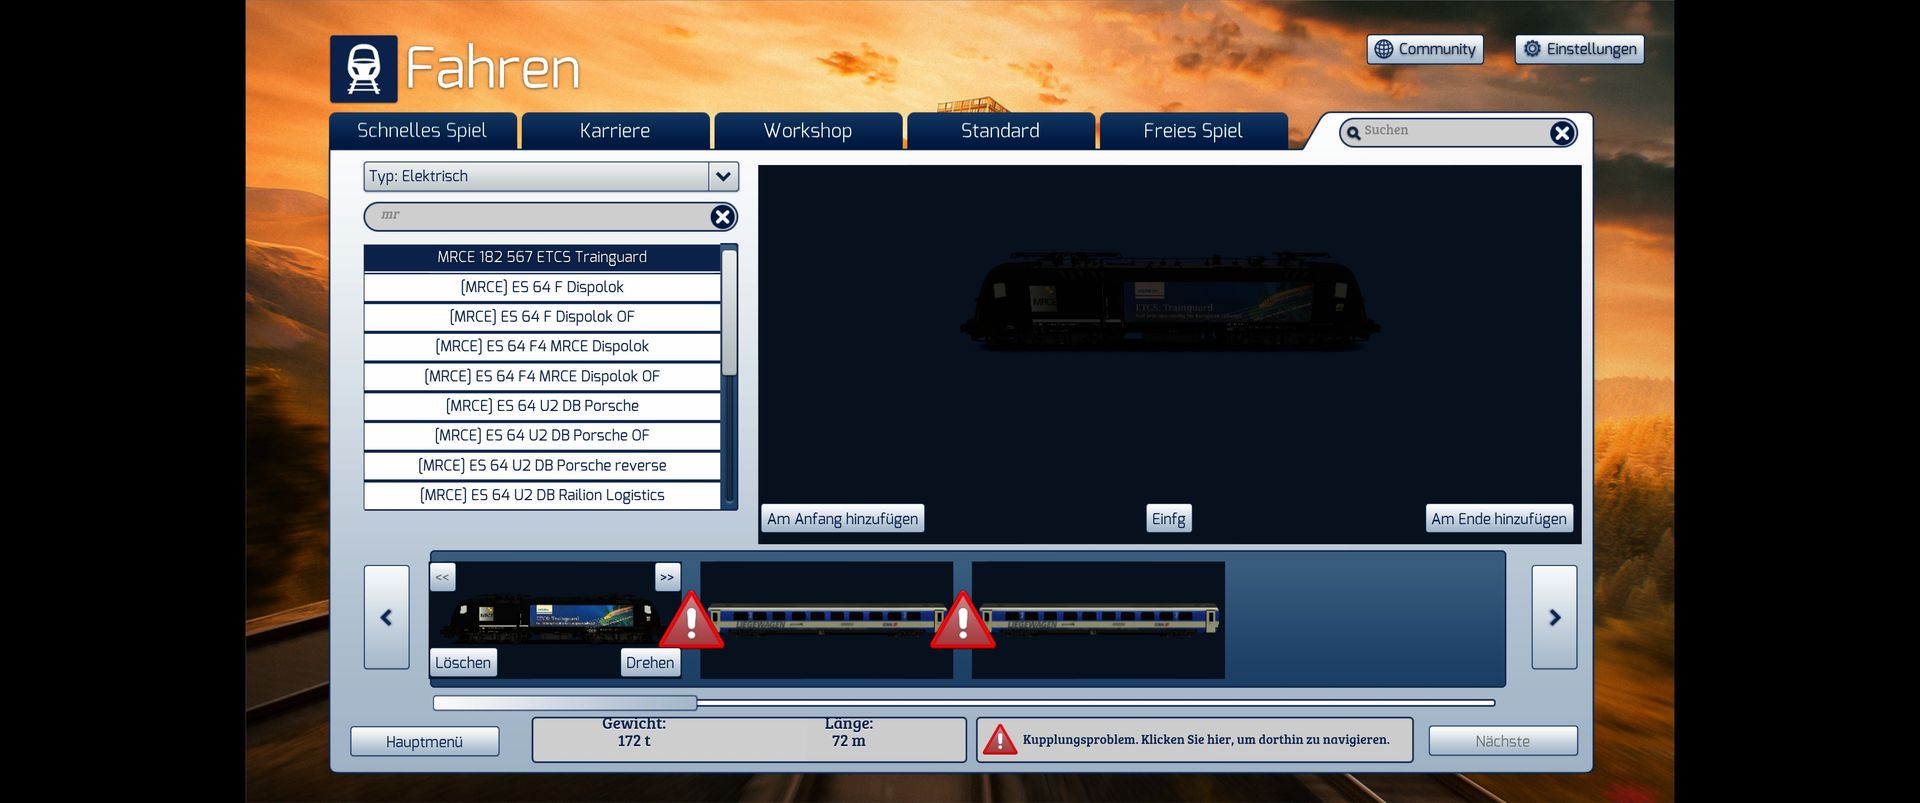The width and height of the screenshot is (1920, 803).
Task: Click Am Ende hinzufügen button
Action: (1499, 519)
